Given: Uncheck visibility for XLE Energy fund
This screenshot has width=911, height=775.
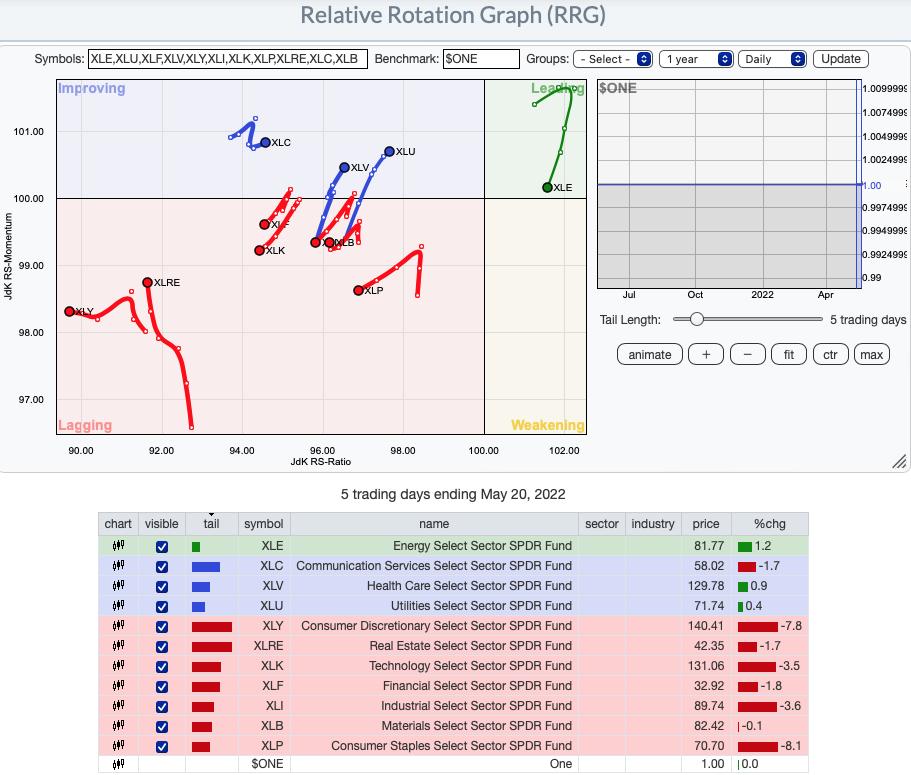Looking at the screenshot, I should [162, 547].
